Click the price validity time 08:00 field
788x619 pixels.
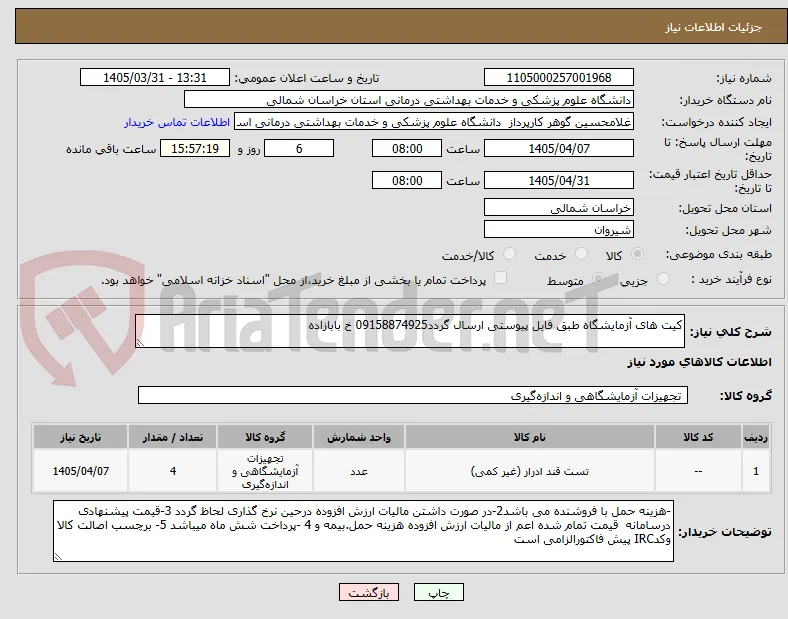407,180
